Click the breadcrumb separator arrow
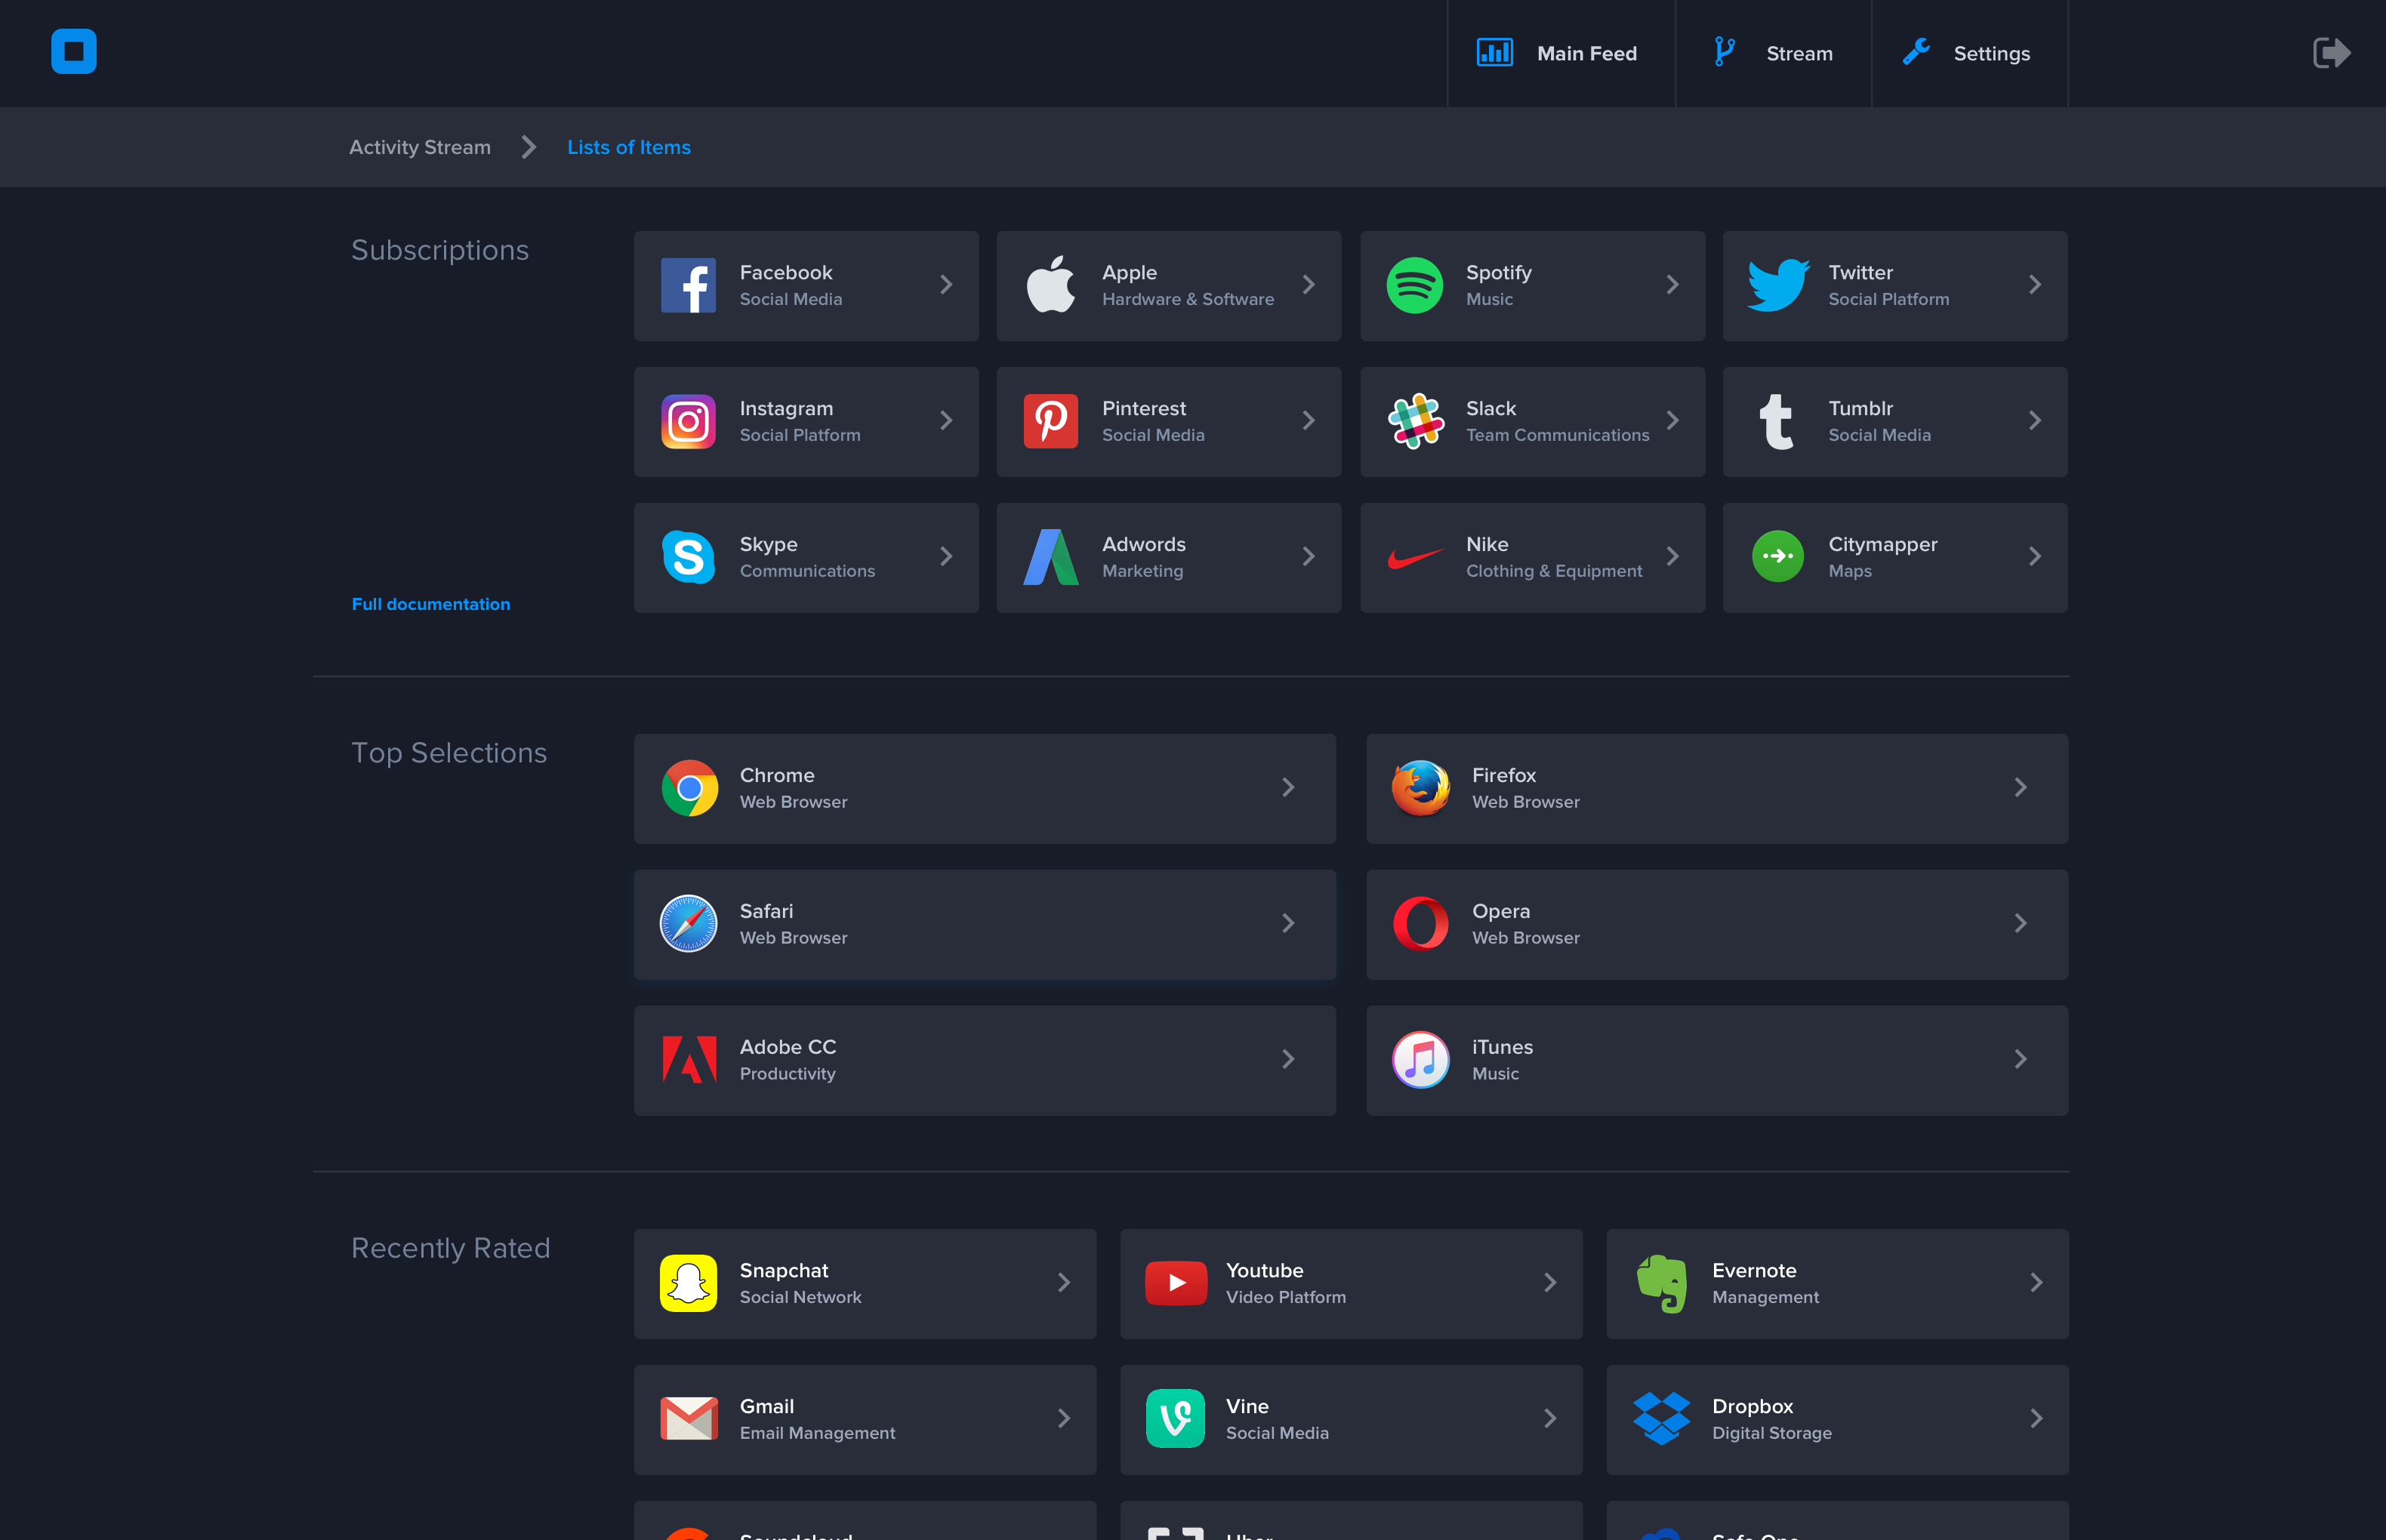This screenshot has width=2386, height=1540. (x=529, y=147)
